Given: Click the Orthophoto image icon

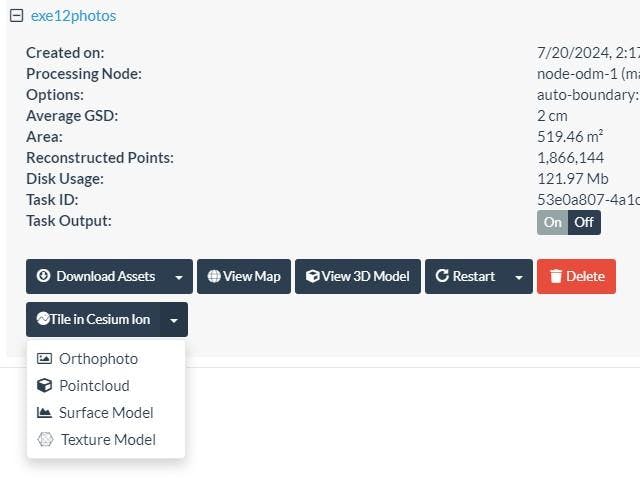Looking at the screenshot, I should (44, 359).
